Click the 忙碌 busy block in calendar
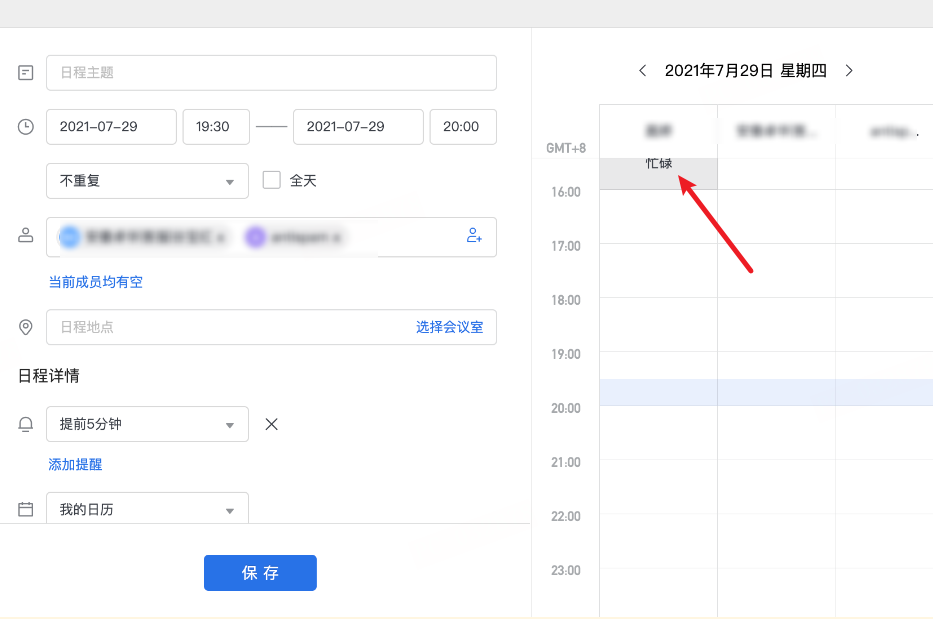This screenshot has height=633, width=933. point(658,173)
